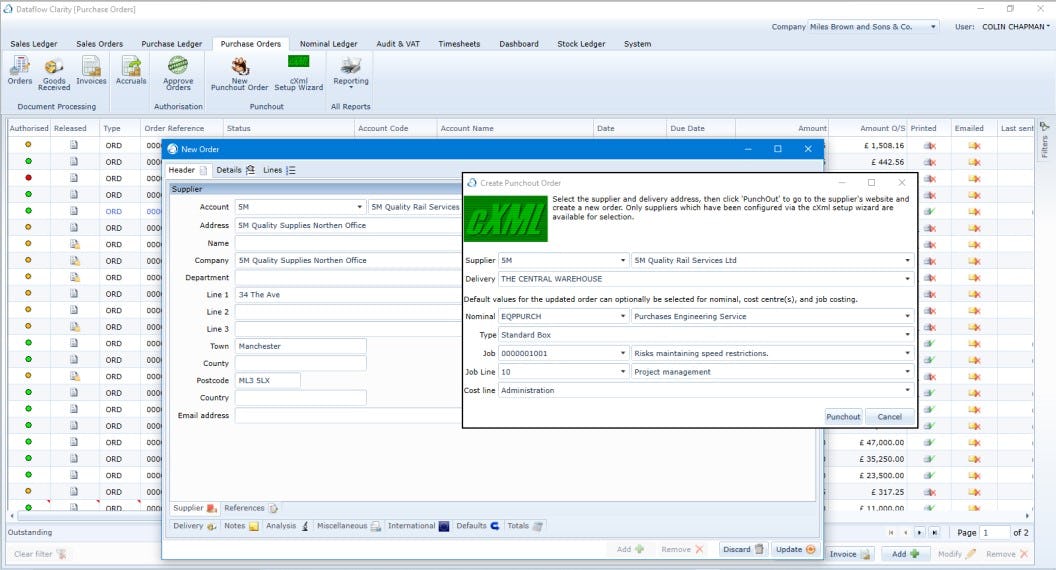1056x570 pixels.
Task: Switch to Lines tab in New Order
Action: tap(279, 170)
